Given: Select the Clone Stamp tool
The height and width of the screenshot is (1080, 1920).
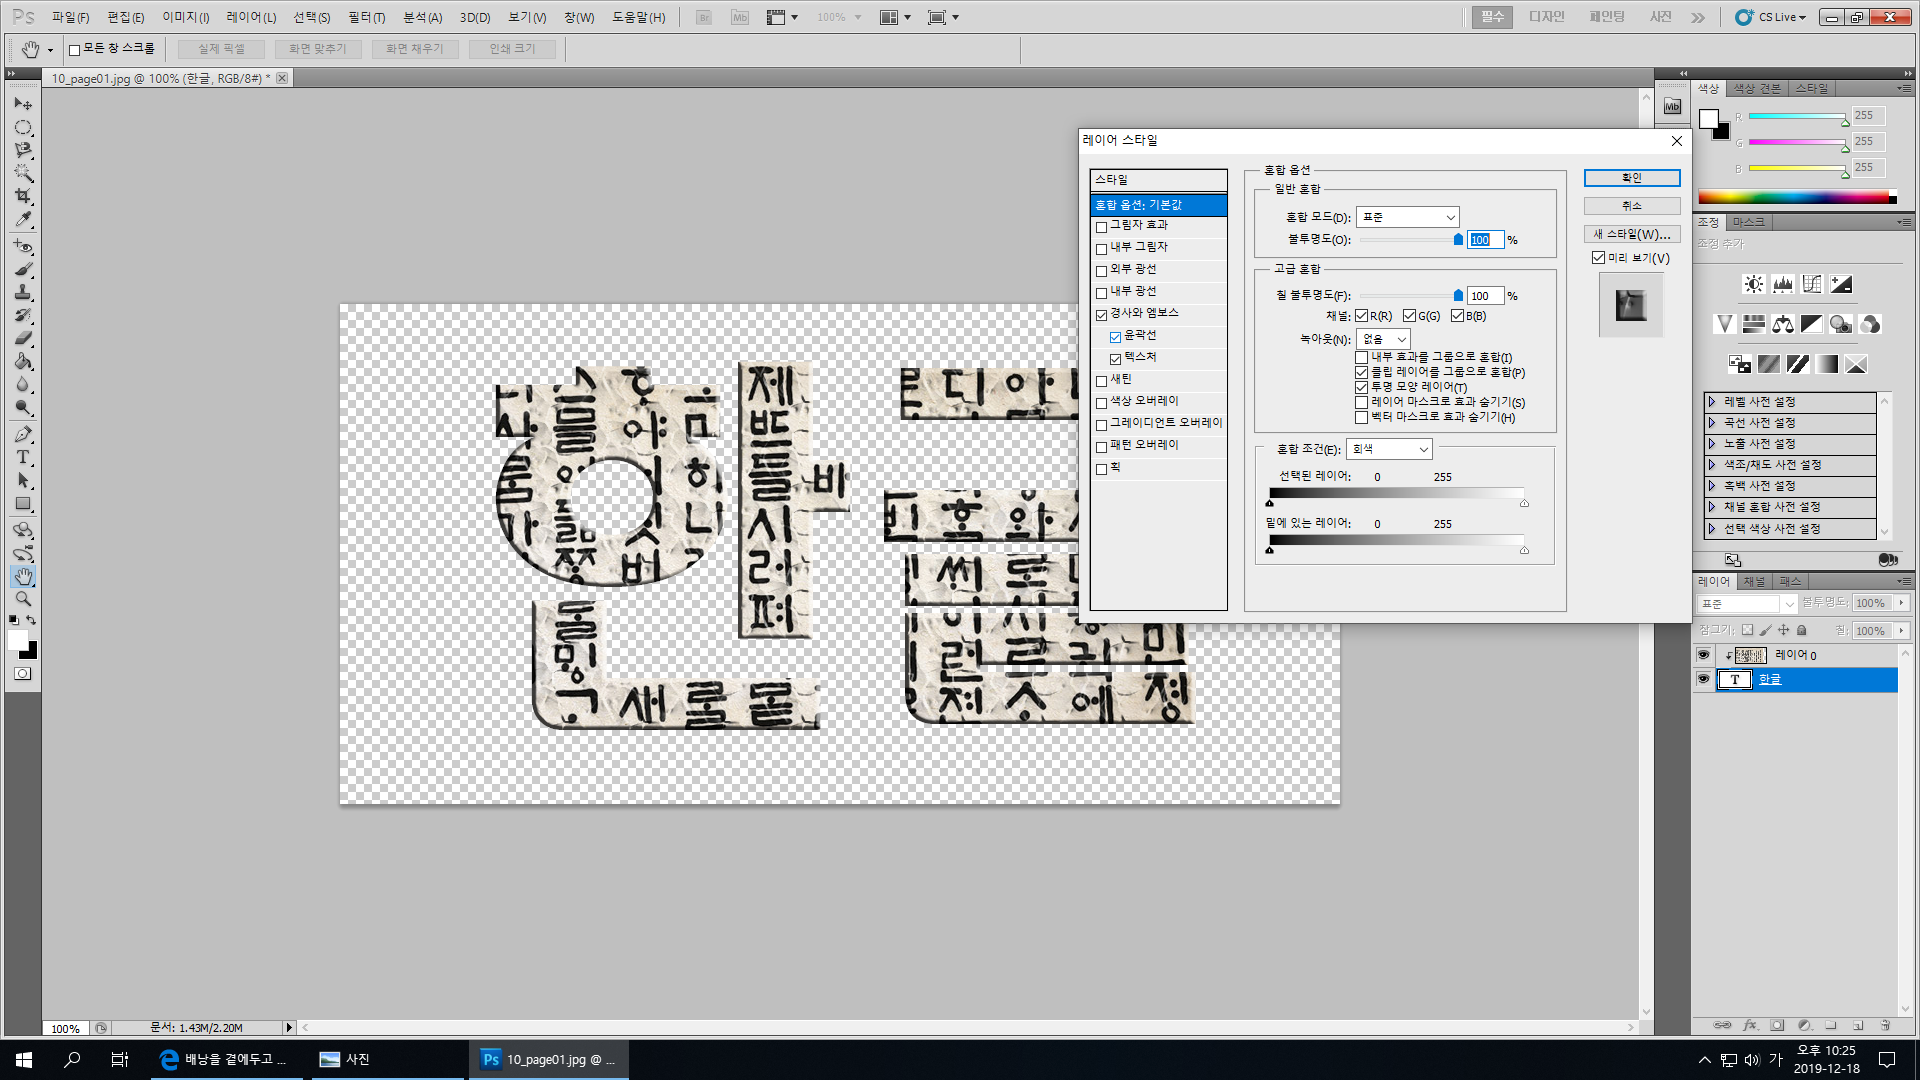Looking at the screenshot, I should pyautogui.click(x=23, y=292).
